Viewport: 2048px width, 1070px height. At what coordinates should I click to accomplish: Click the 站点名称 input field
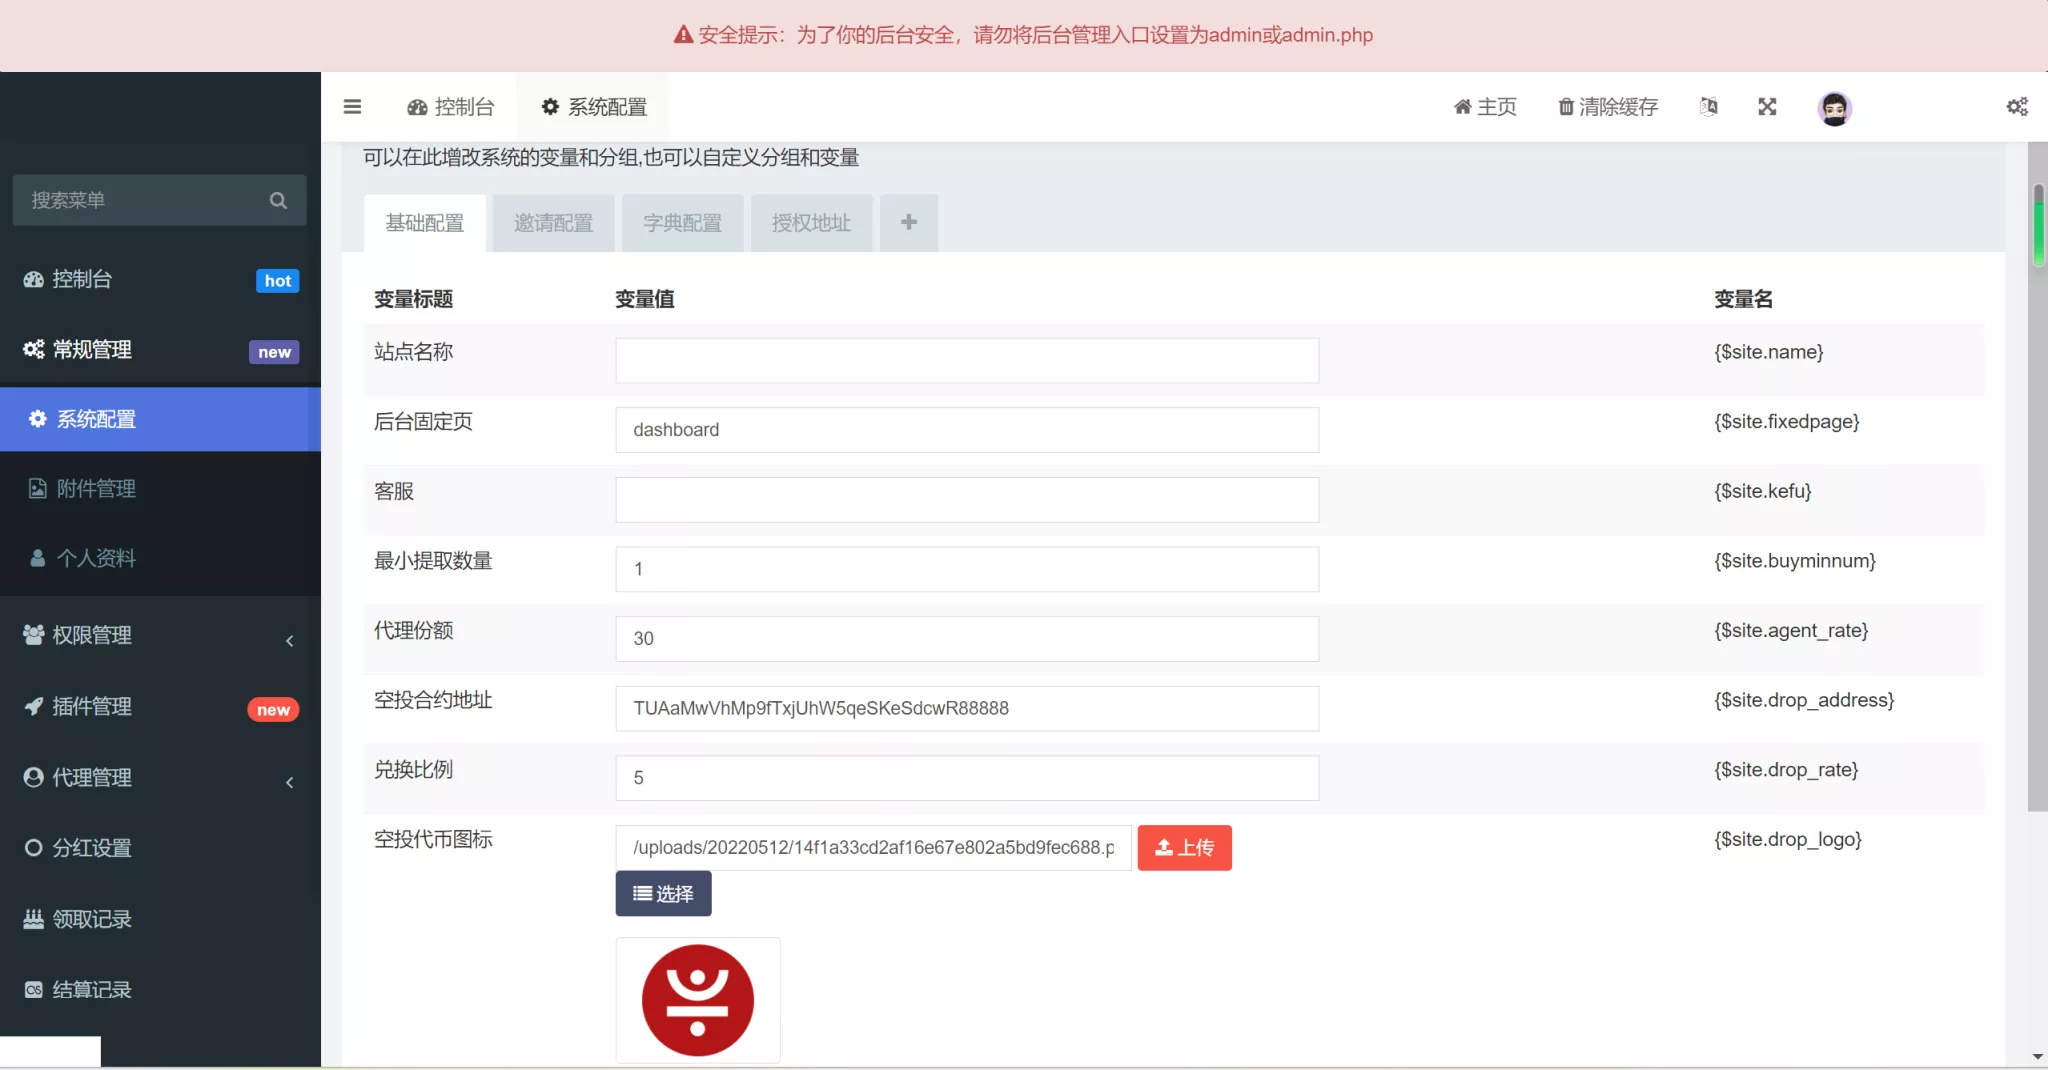tap(966, 360)
